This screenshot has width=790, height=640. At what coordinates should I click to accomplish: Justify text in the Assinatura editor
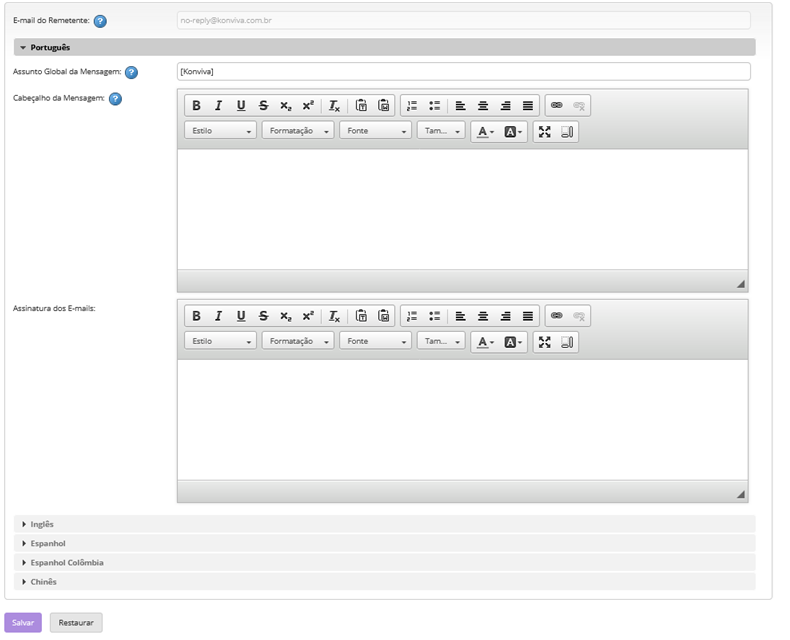pos(528,316)
